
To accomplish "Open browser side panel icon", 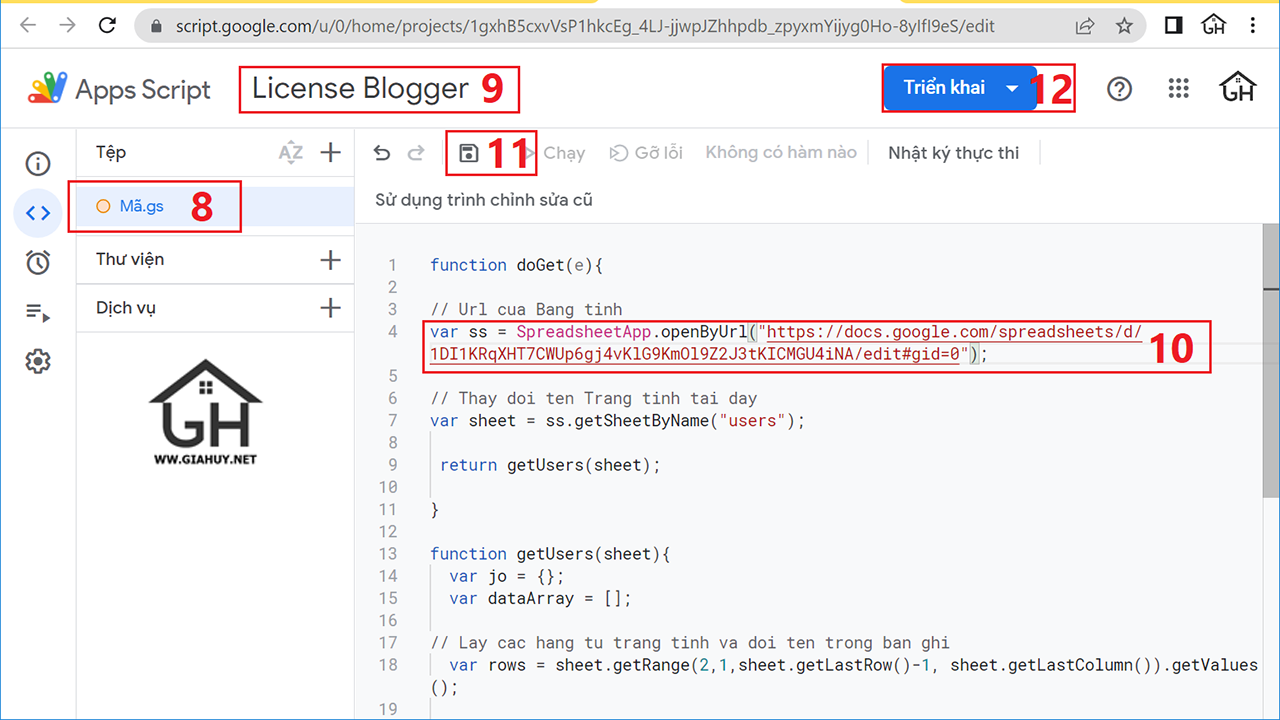I will tap(1175, 26).
